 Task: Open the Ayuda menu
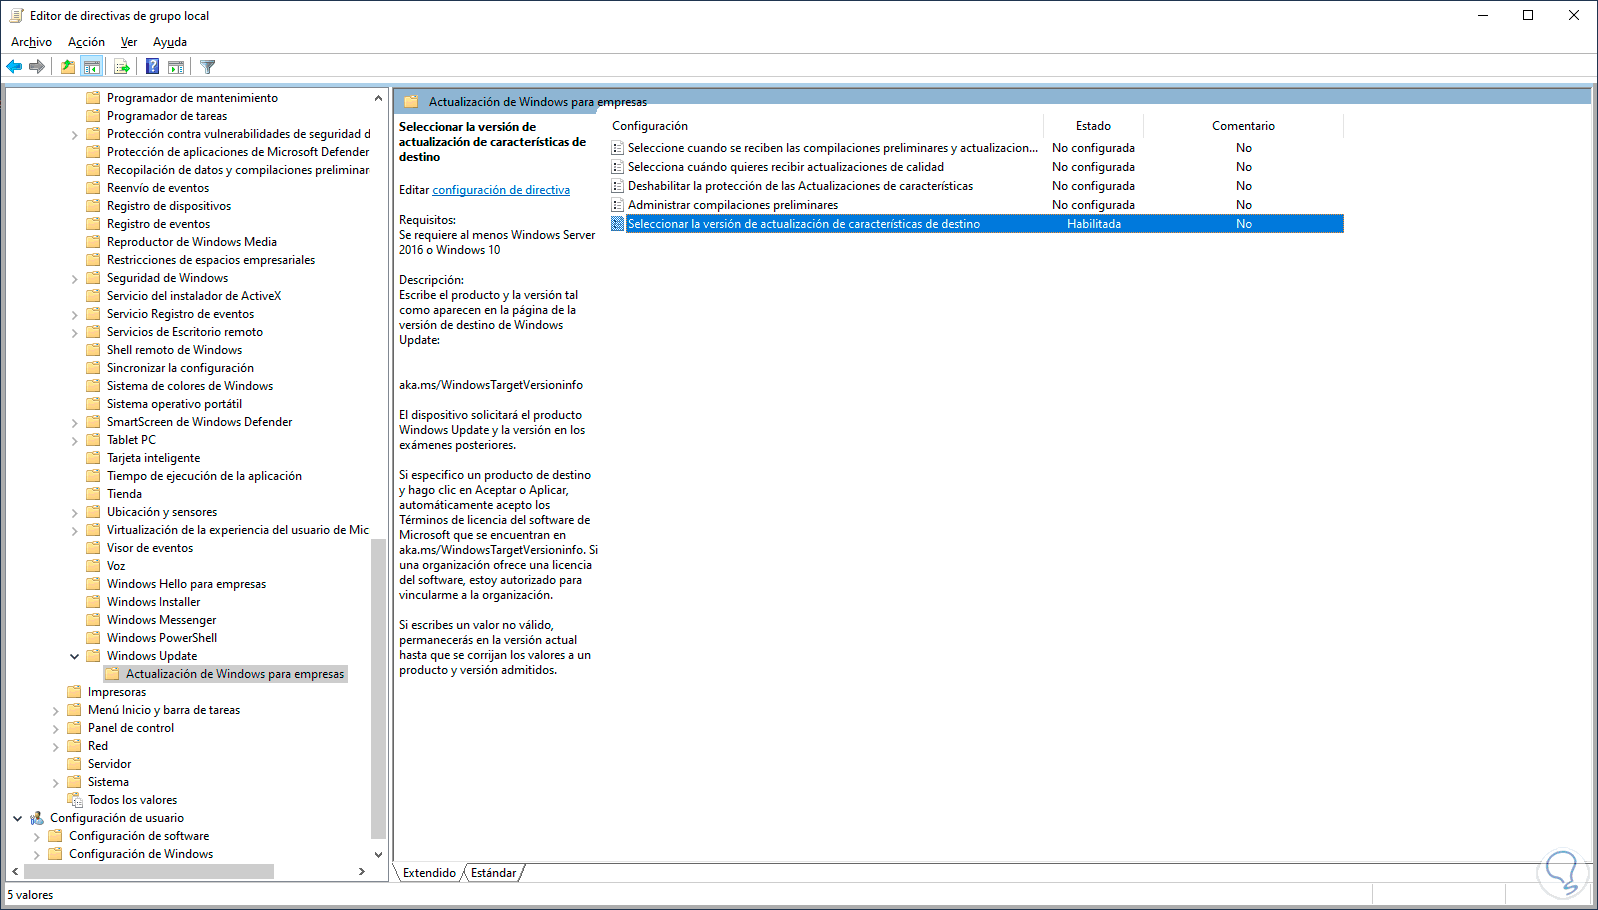click(170, 42)
